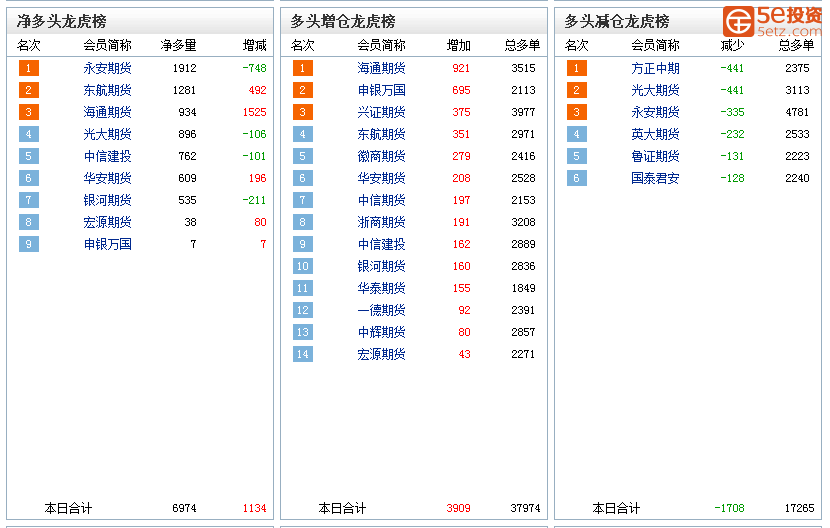Open 英大期货 link in 多头减仓龙虎榜

(655, 134)
